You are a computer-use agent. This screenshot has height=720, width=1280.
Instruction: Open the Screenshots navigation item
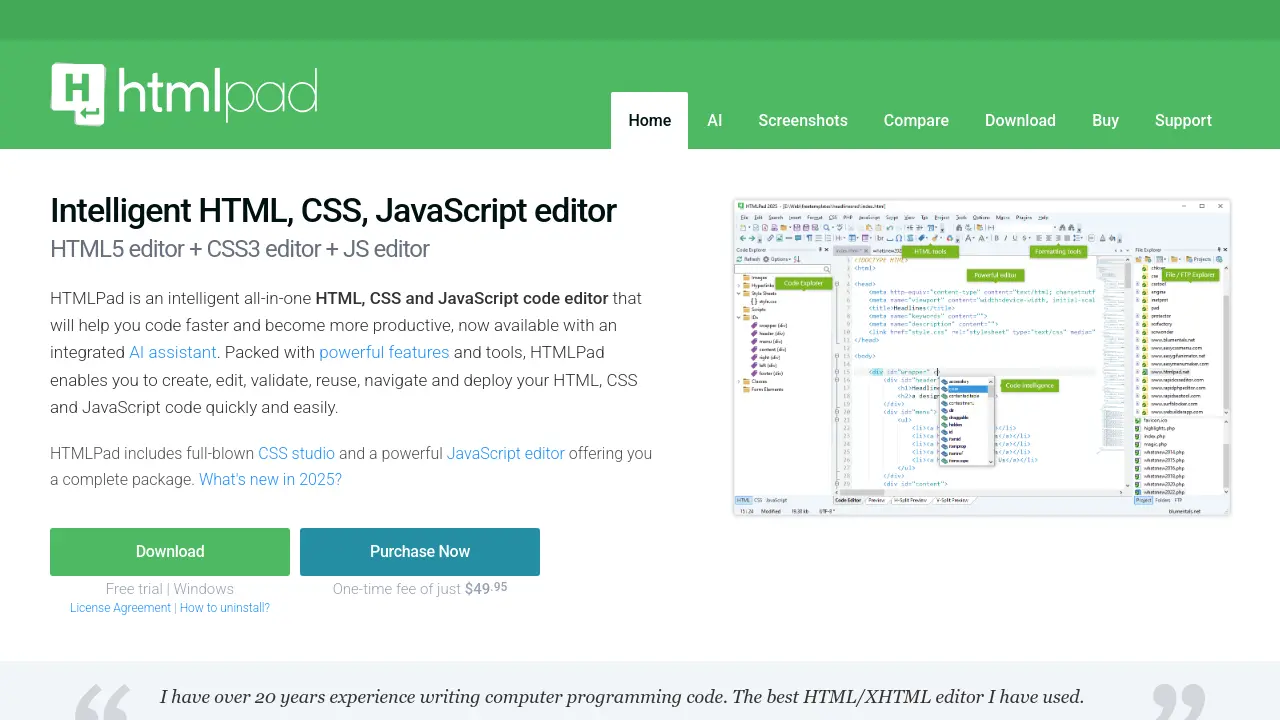[803, 120]
